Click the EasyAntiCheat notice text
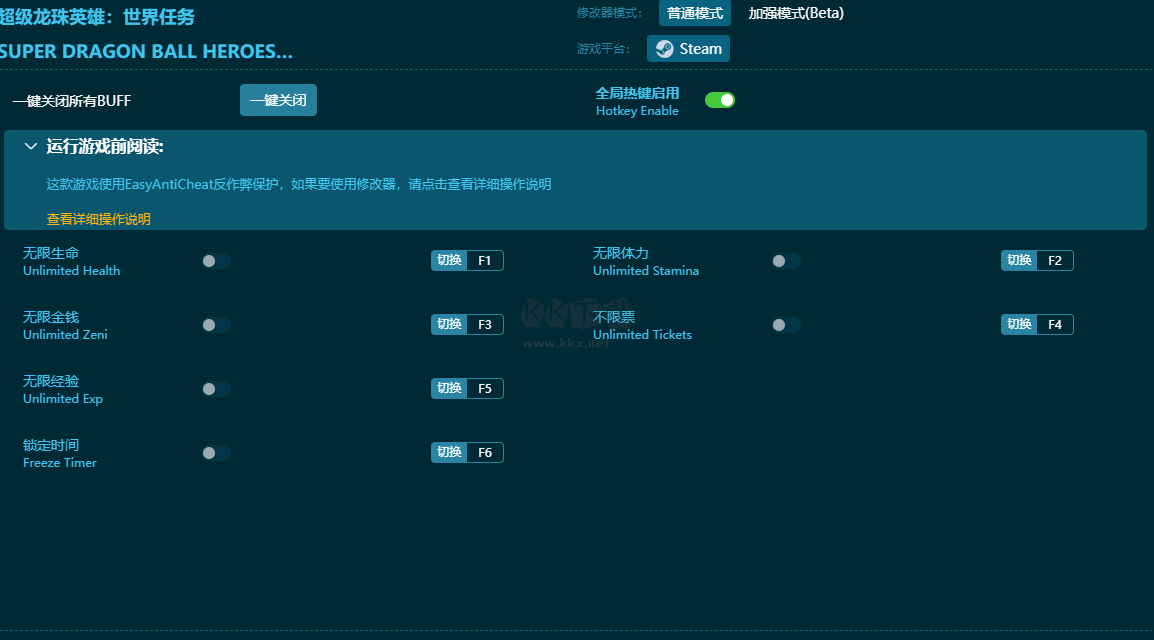This screenshot has height=640, width=1154. click(x=299, y=184)
